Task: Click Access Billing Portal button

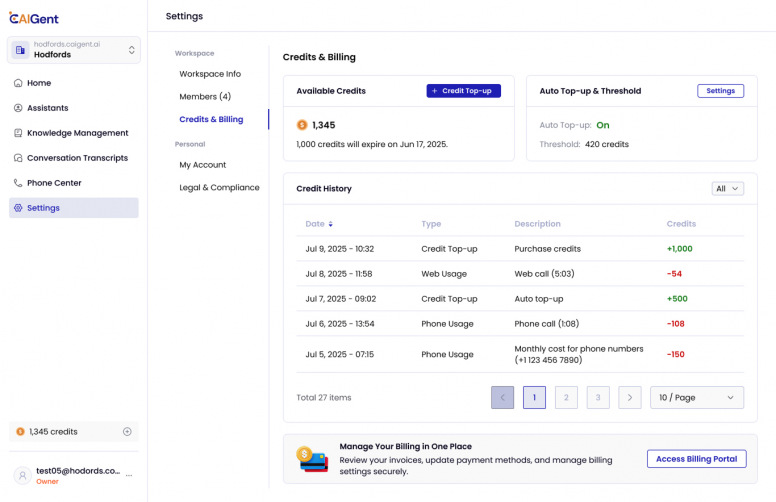Action: [695, 459]
